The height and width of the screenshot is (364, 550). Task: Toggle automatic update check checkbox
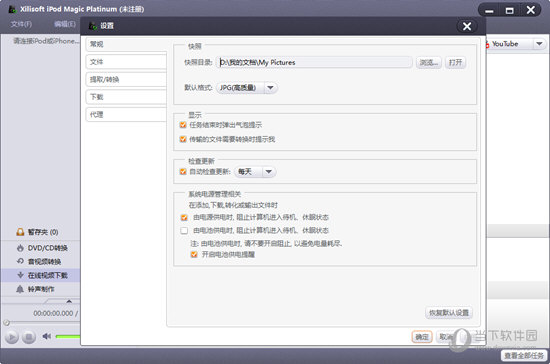tap(183, 171)
